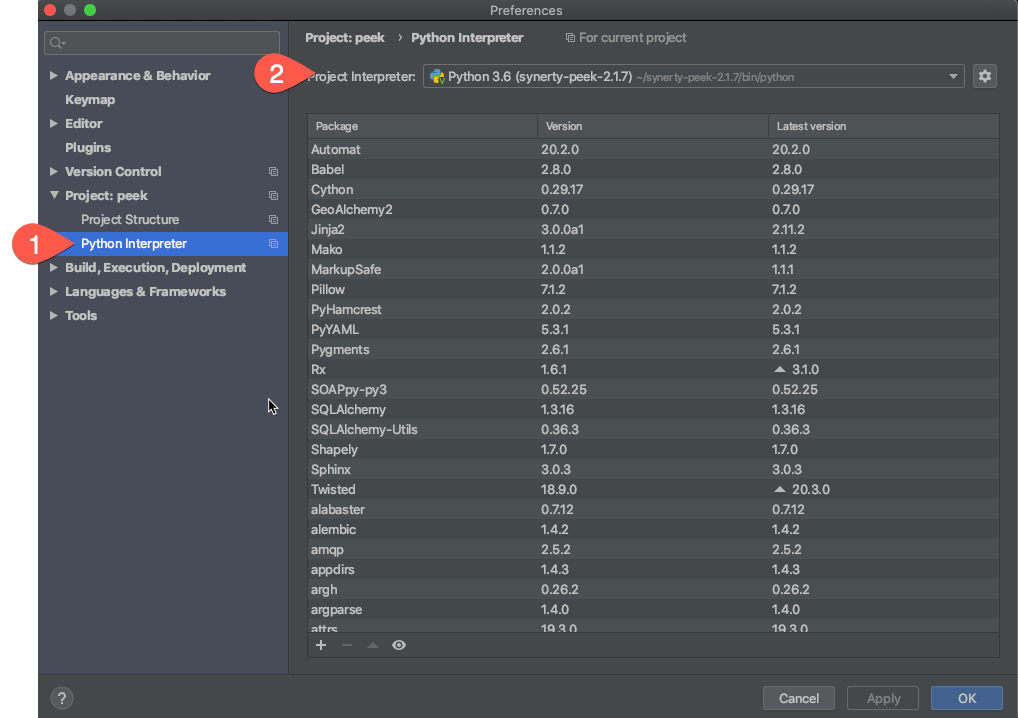Select the Shapely package row

click(653, 449)
